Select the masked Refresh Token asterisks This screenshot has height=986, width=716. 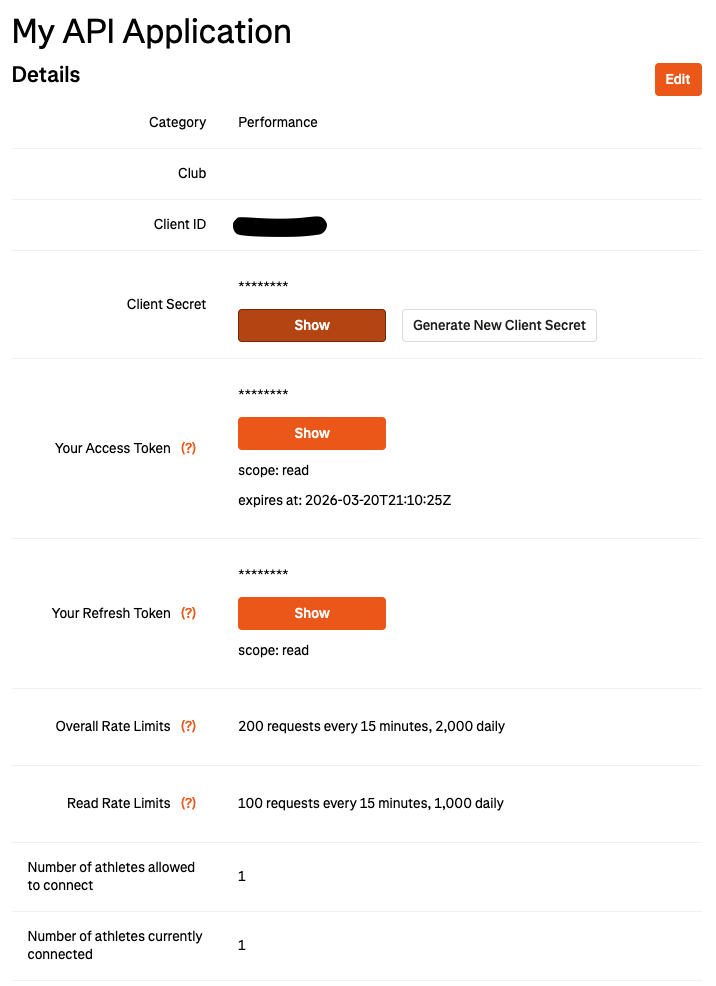tap(263, 574)
